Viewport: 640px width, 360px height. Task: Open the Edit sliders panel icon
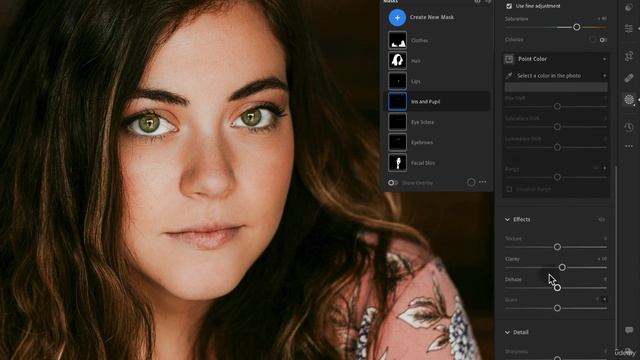click(629, 28)
